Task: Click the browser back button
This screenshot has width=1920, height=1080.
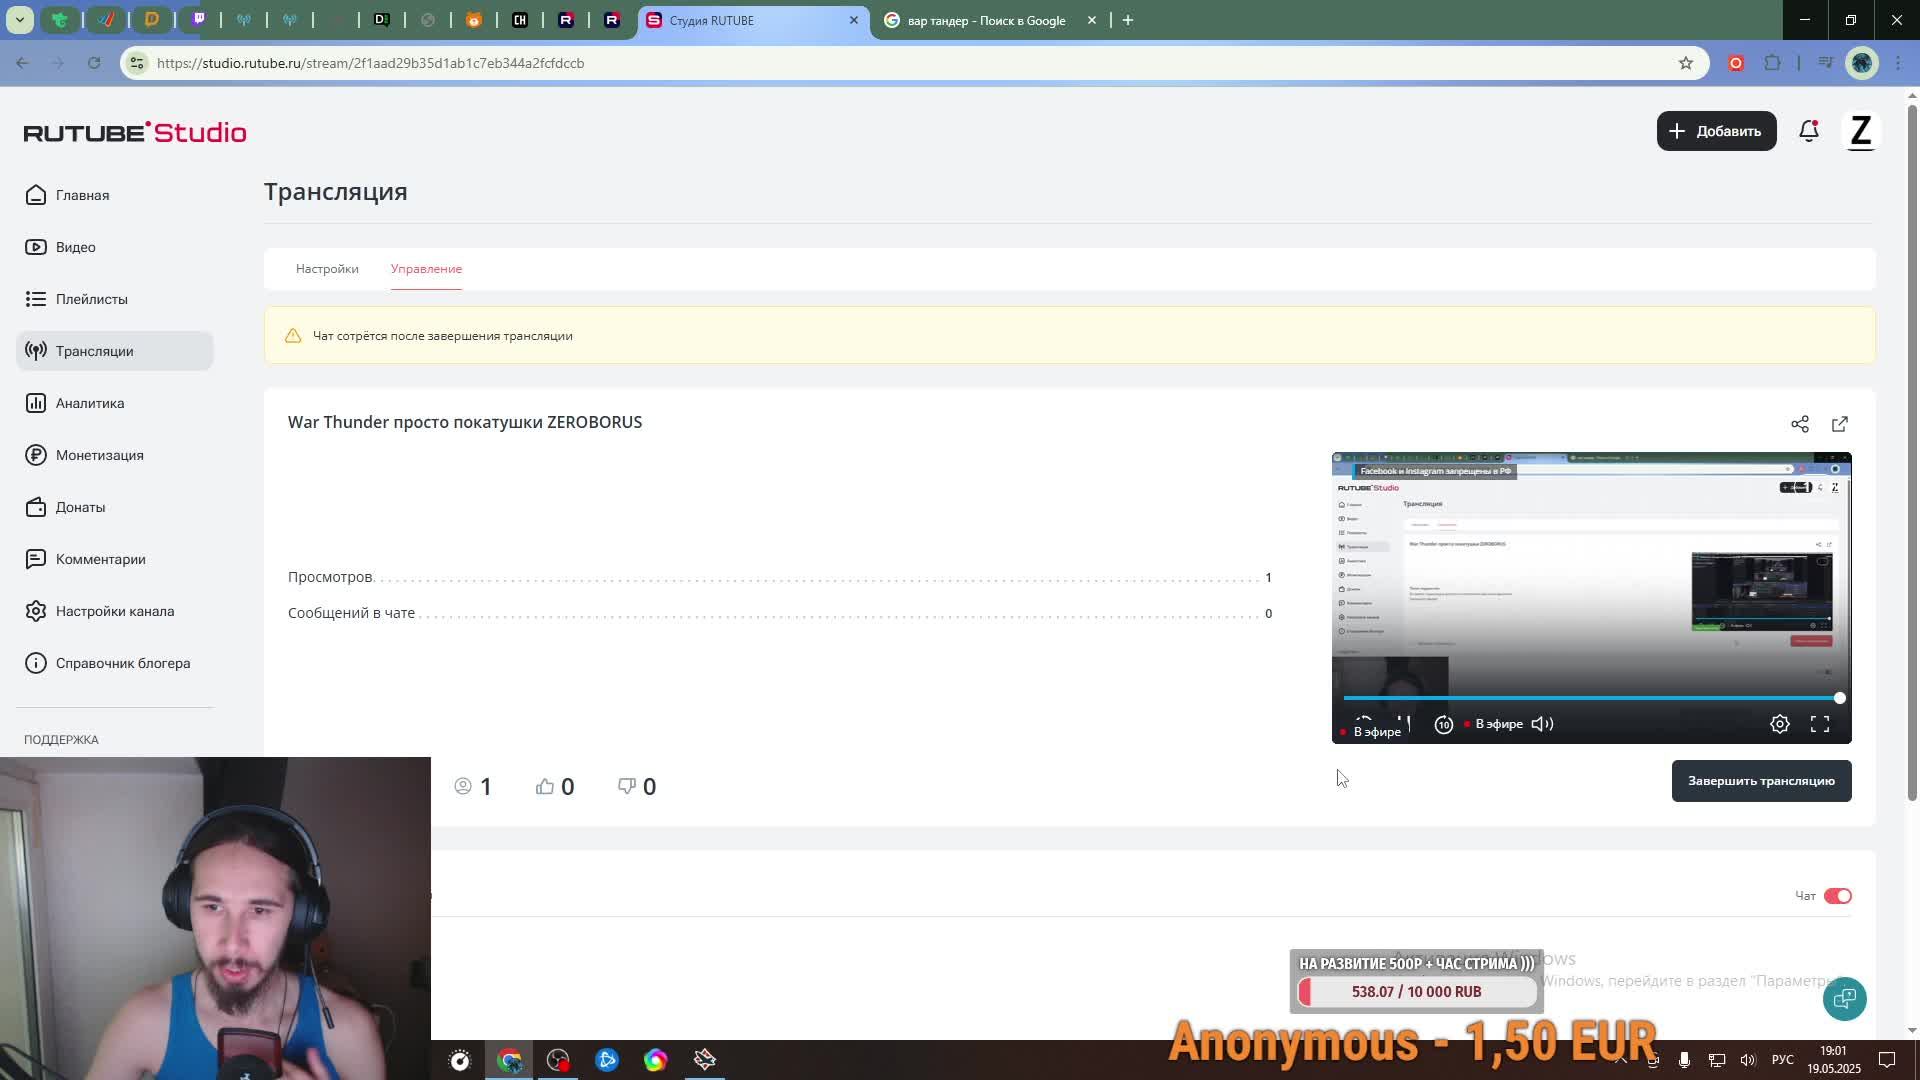Action: 22,63
